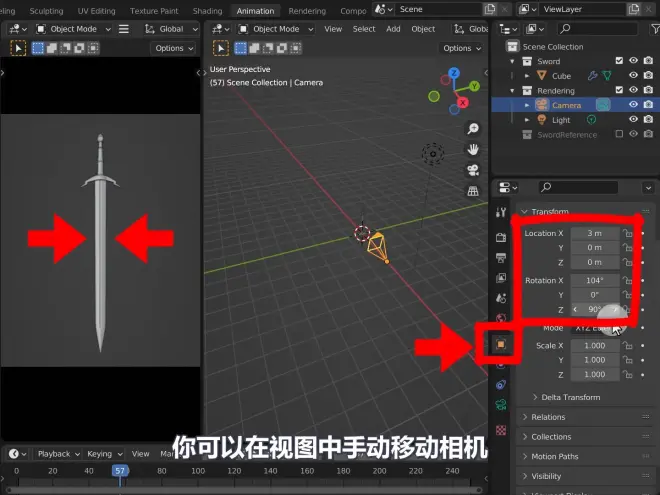Click the Rotation X field showing 104°
The height and width of the screenshot is (495, 660).
[x=595, y=280]
